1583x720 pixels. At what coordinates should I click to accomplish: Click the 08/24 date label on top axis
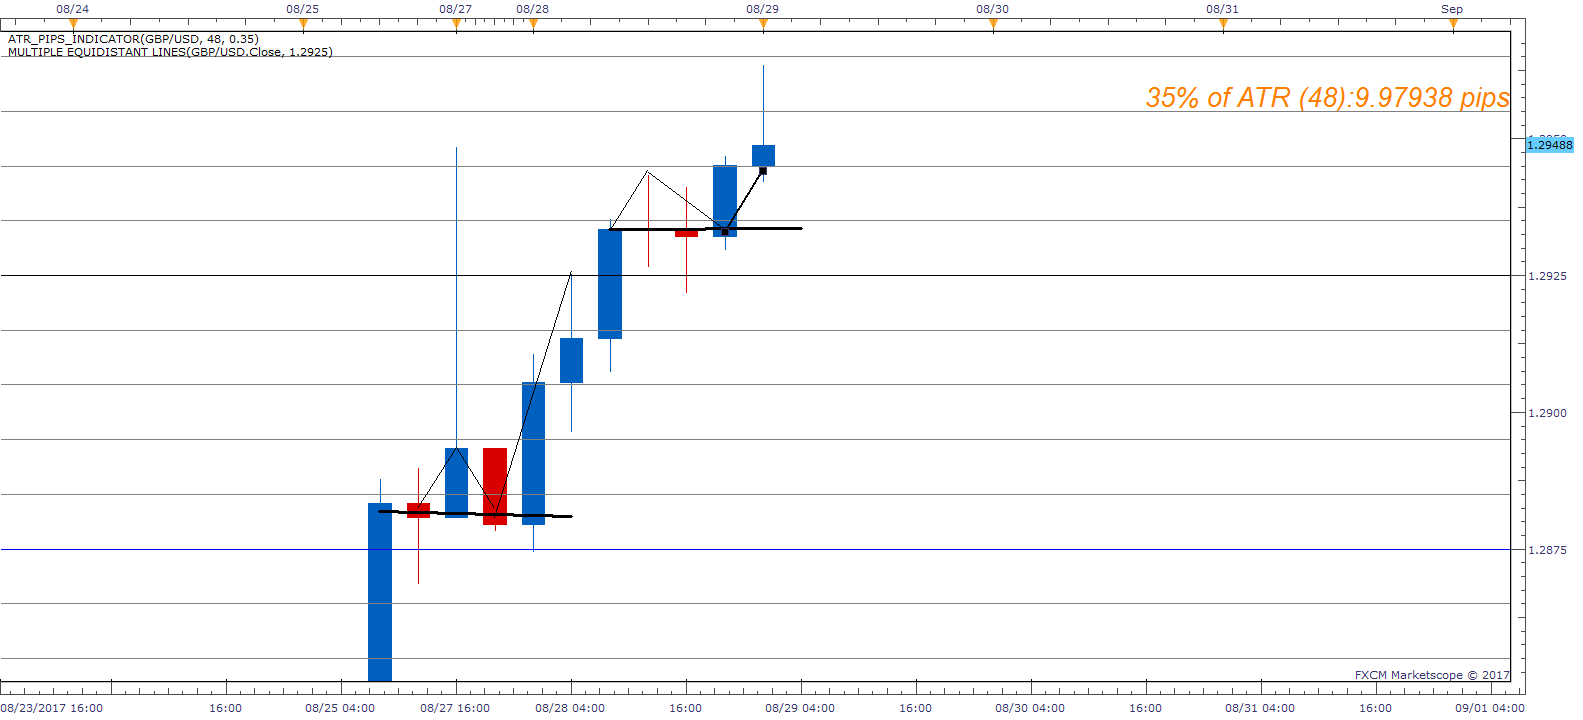pyautogui.click(x=72, y=9)
